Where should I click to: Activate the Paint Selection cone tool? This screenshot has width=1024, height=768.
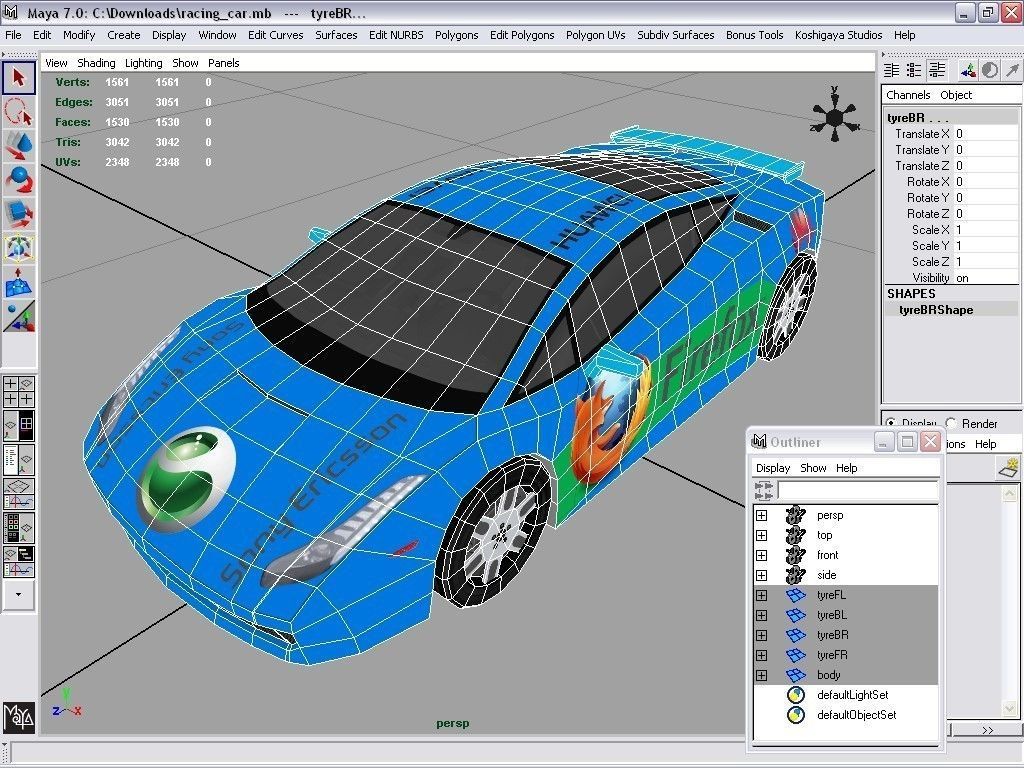[x=19, y=145]
